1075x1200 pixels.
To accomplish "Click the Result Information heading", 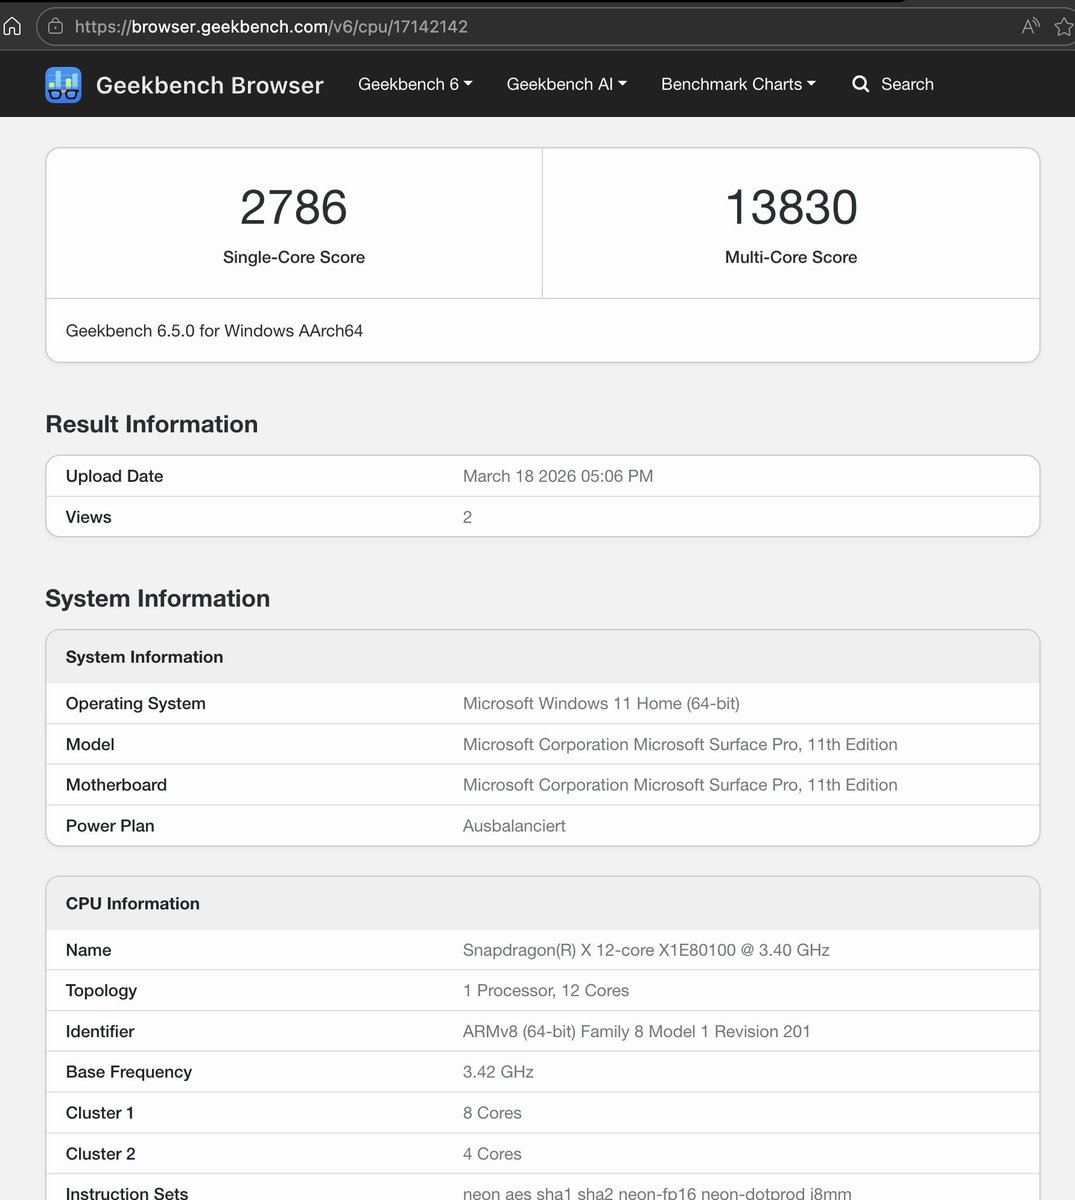I will [151, 424].
